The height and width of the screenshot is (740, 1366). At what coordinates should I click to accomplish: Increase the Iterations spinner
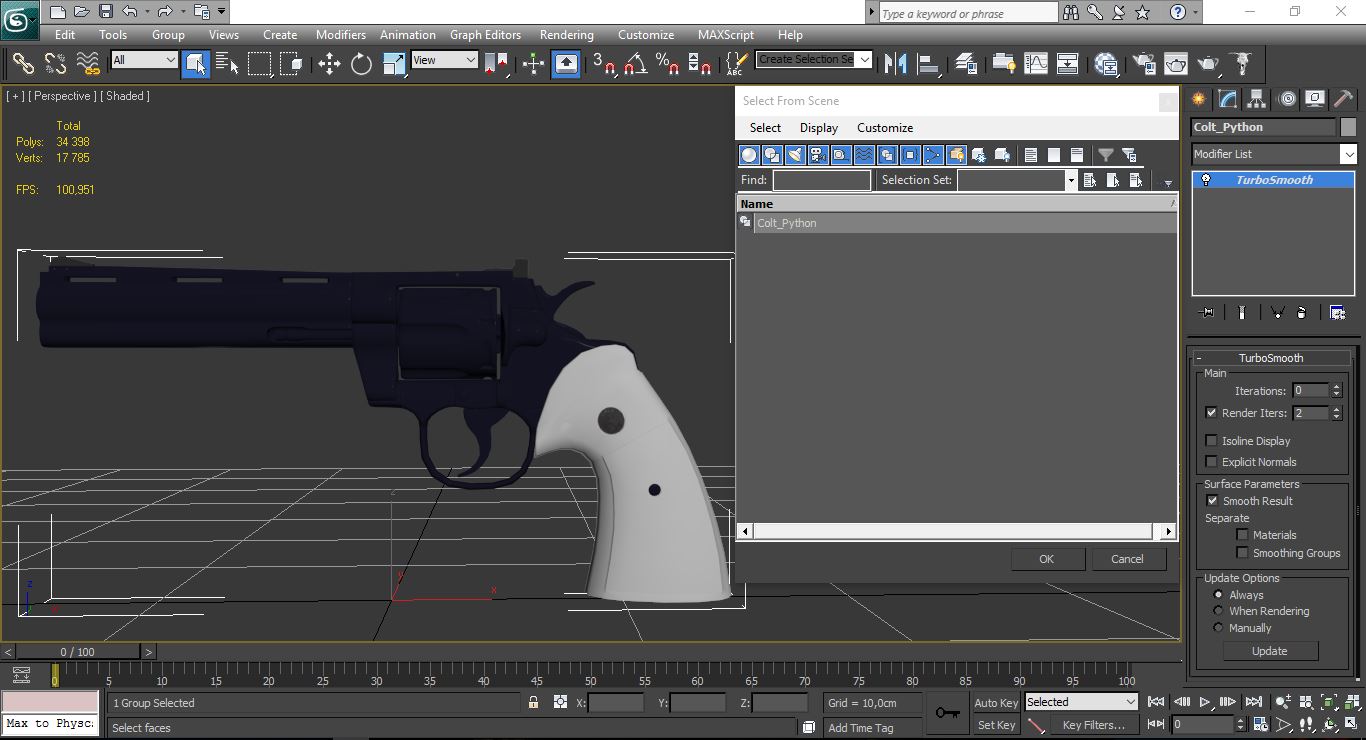(x=1336, y=387)
